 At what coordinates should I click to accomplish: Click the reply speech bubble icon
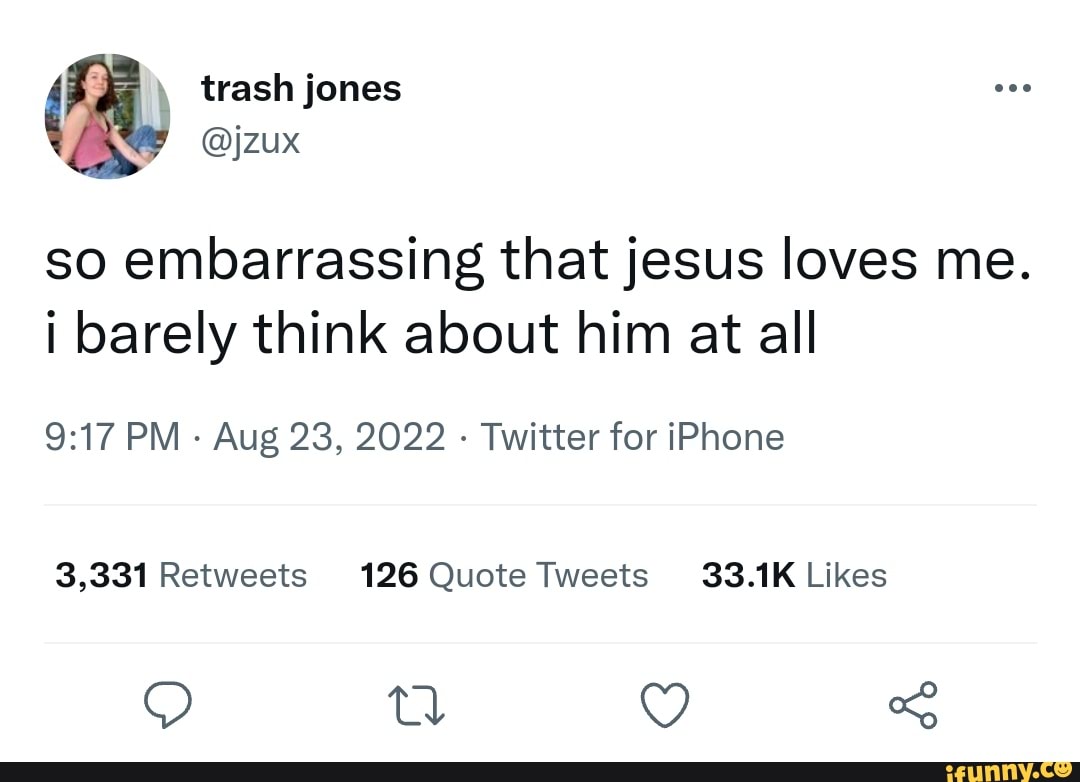pyautogui.click(x=168, y=703)
